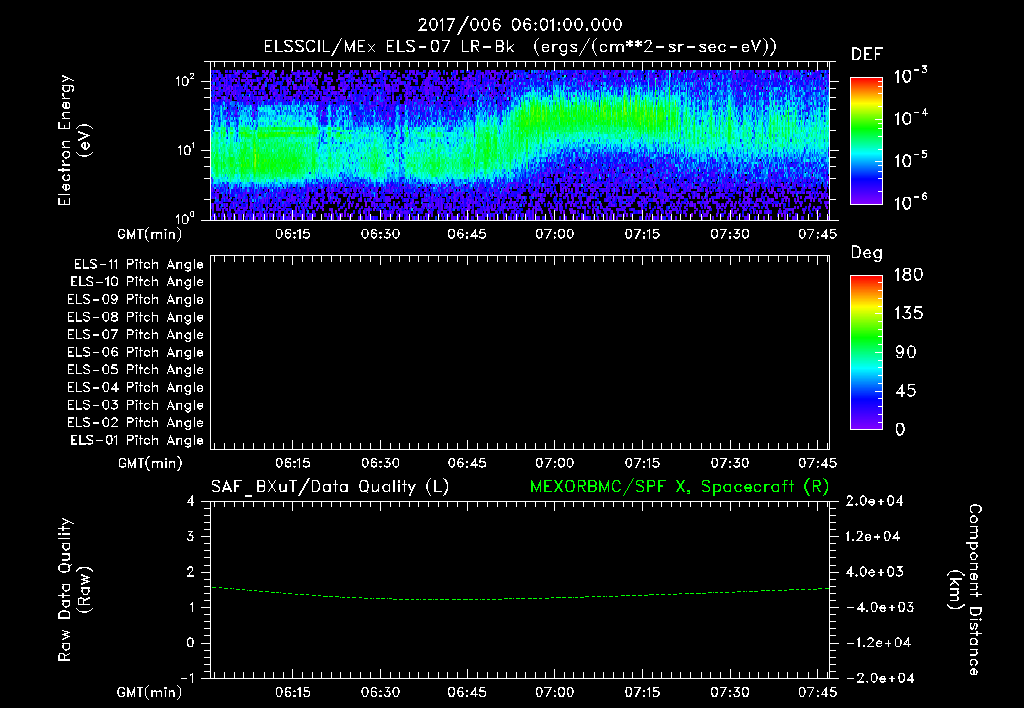Click the DEF color scale bar
1024x708 pixels.
point(866,140)
